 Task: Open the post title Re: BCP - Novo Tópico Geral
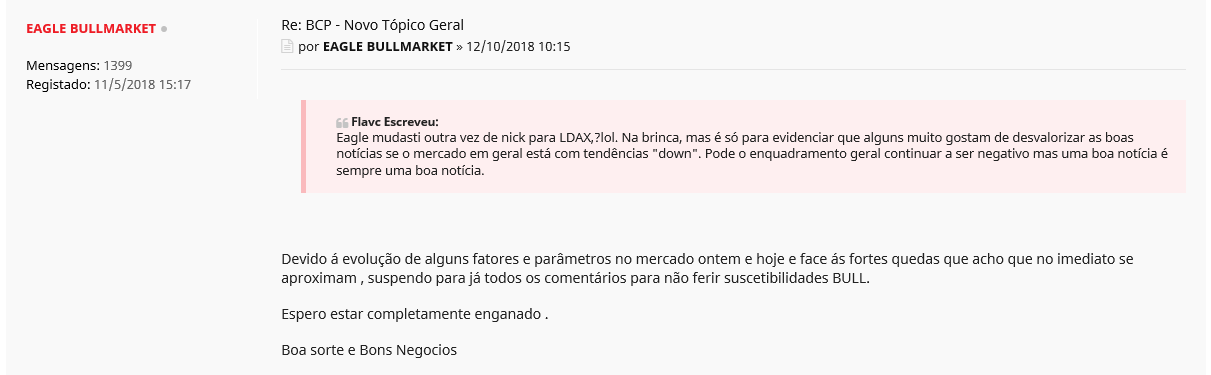coord(372,25)
